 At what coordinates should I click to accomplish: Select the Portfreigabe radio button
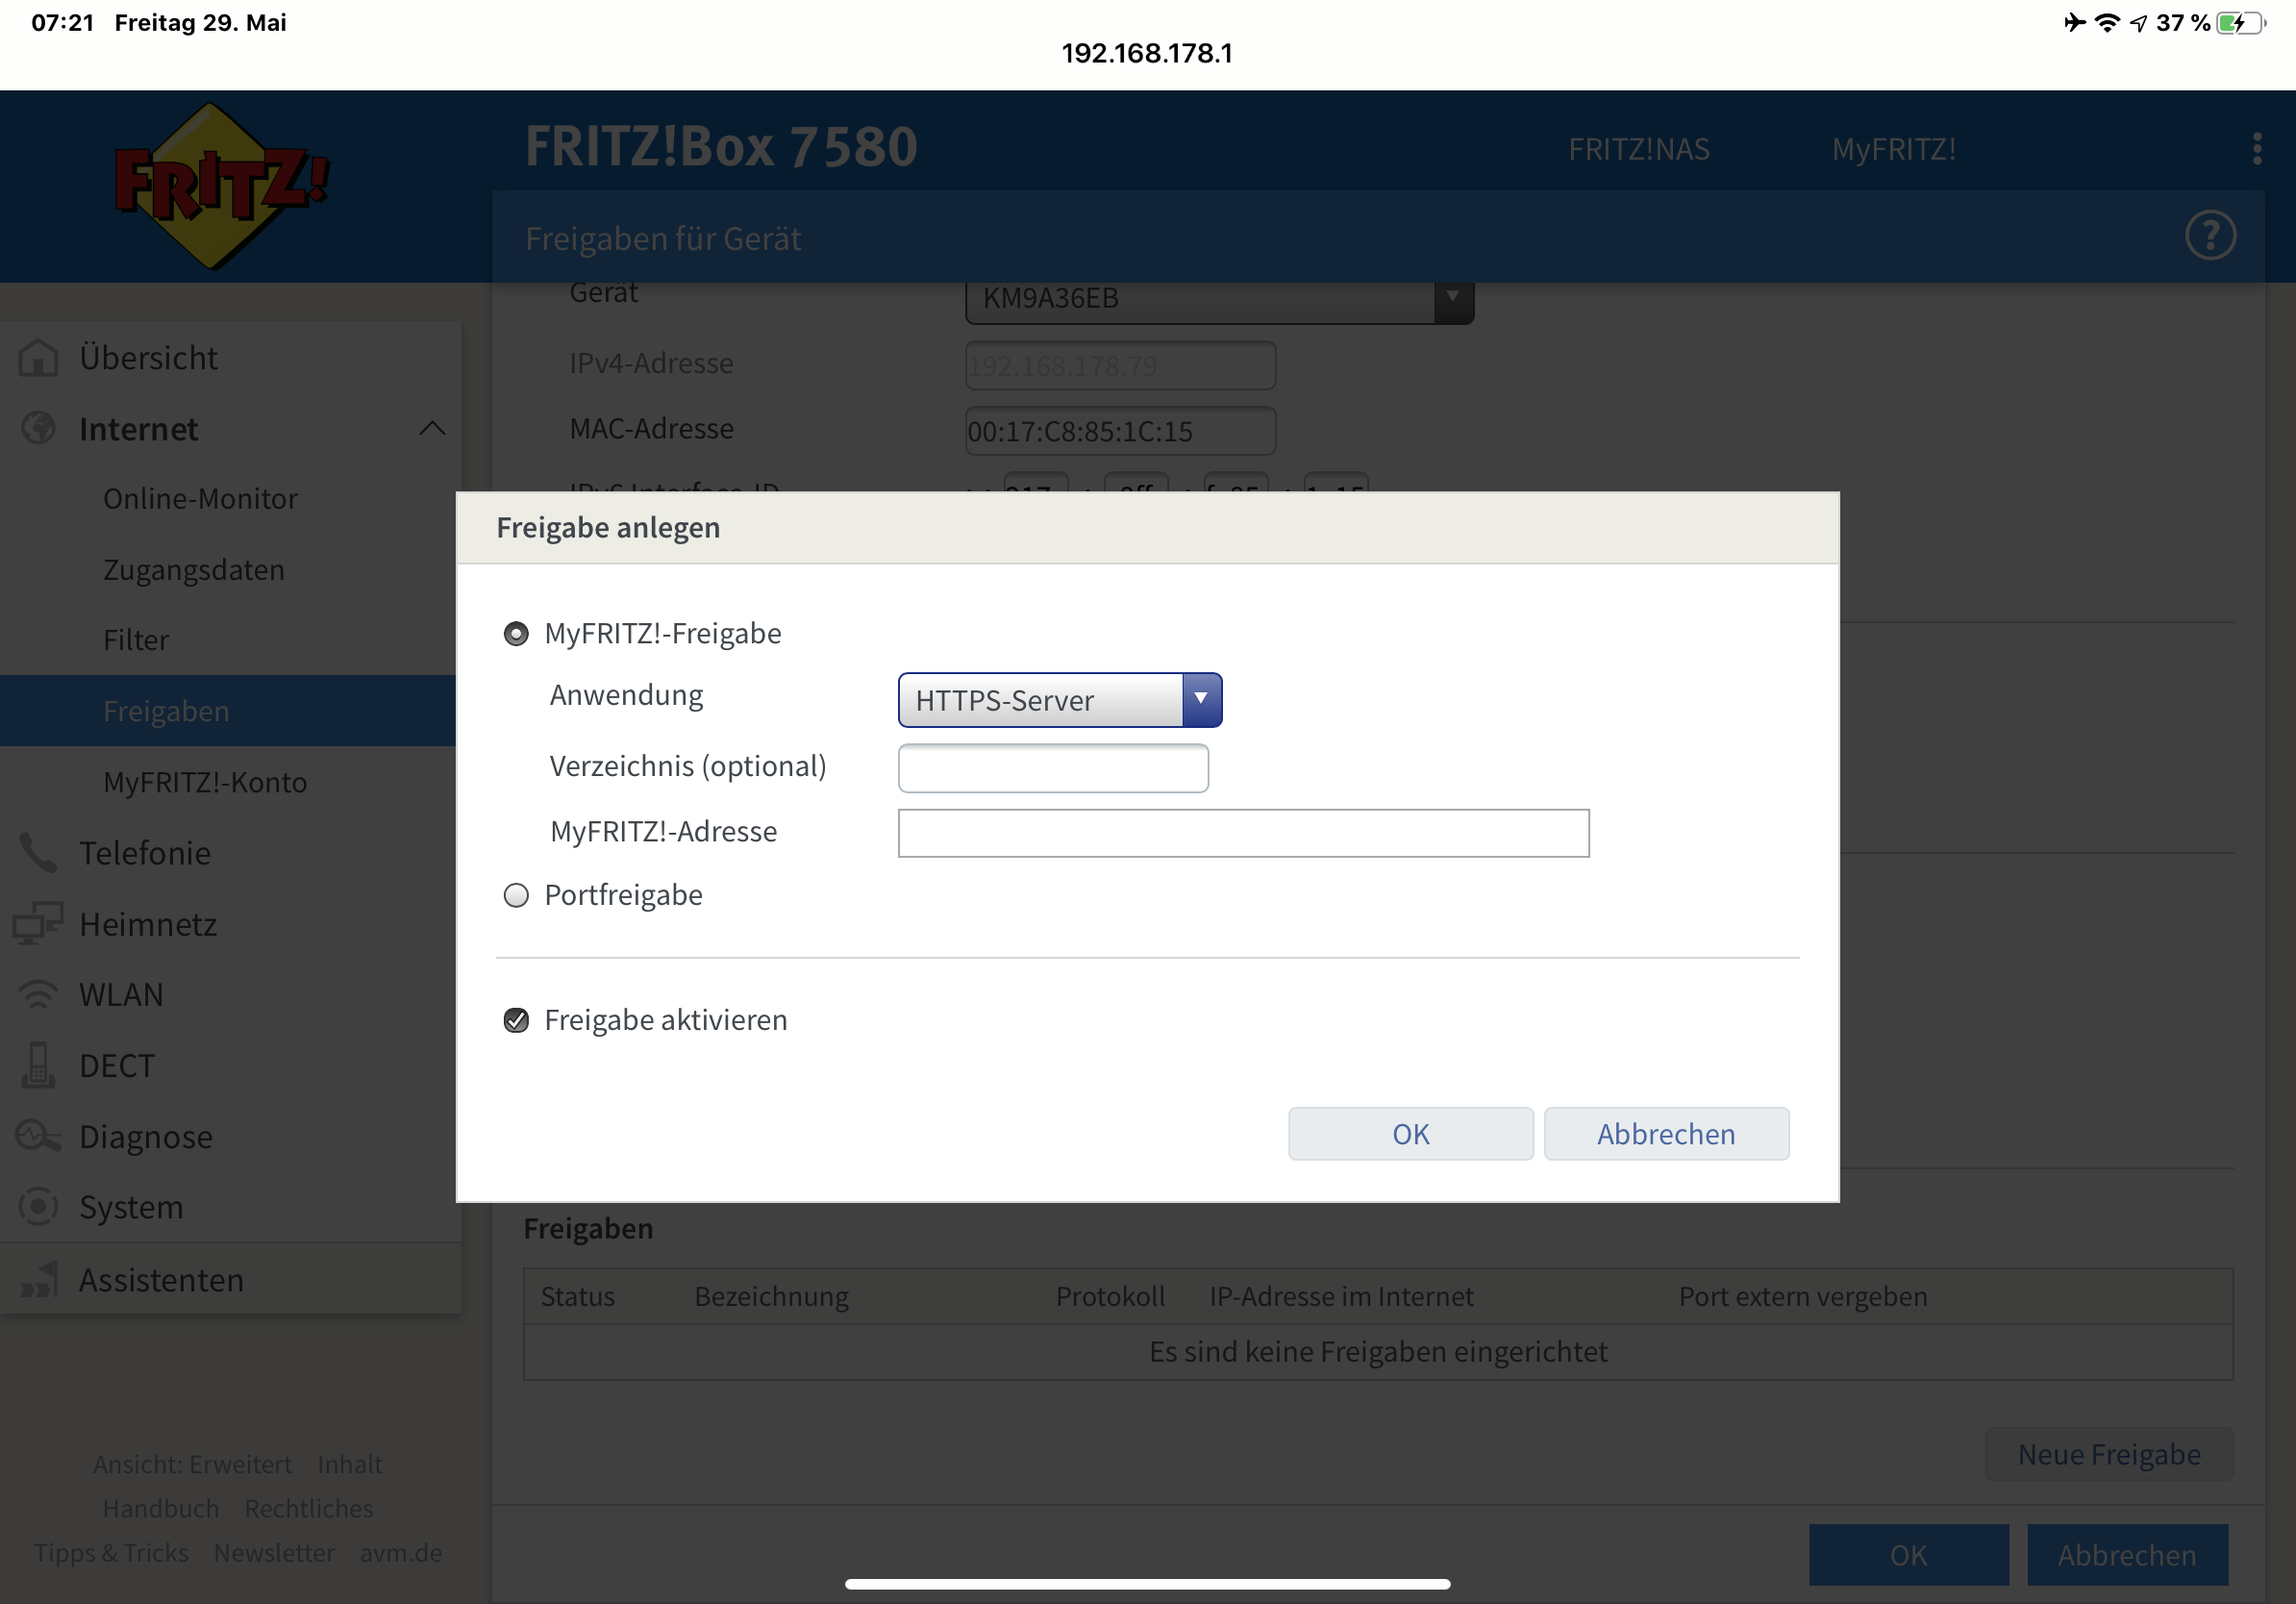click(x=516, y=895)
